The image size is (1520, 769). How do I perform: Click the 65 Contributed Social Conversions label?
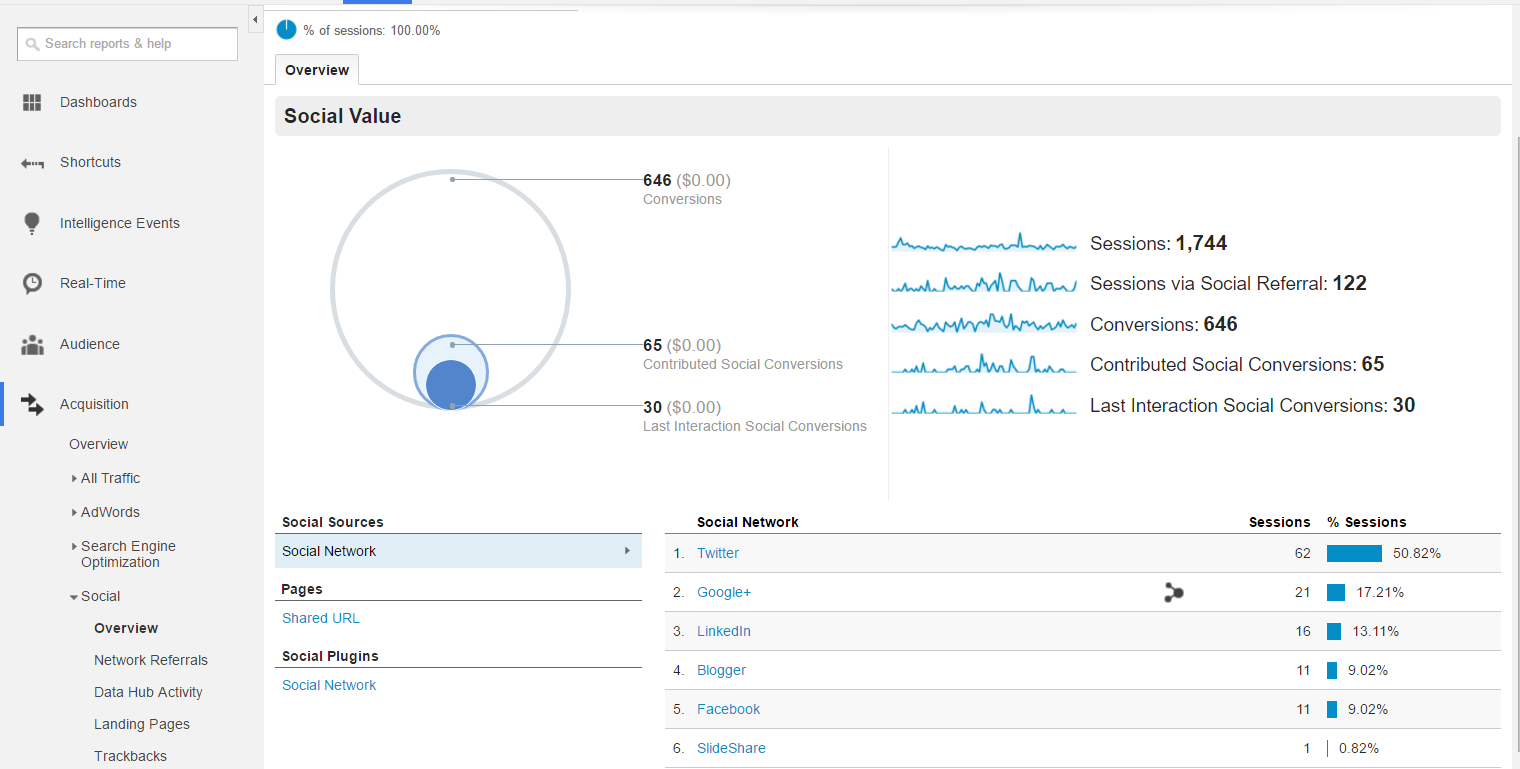(743, 354)
